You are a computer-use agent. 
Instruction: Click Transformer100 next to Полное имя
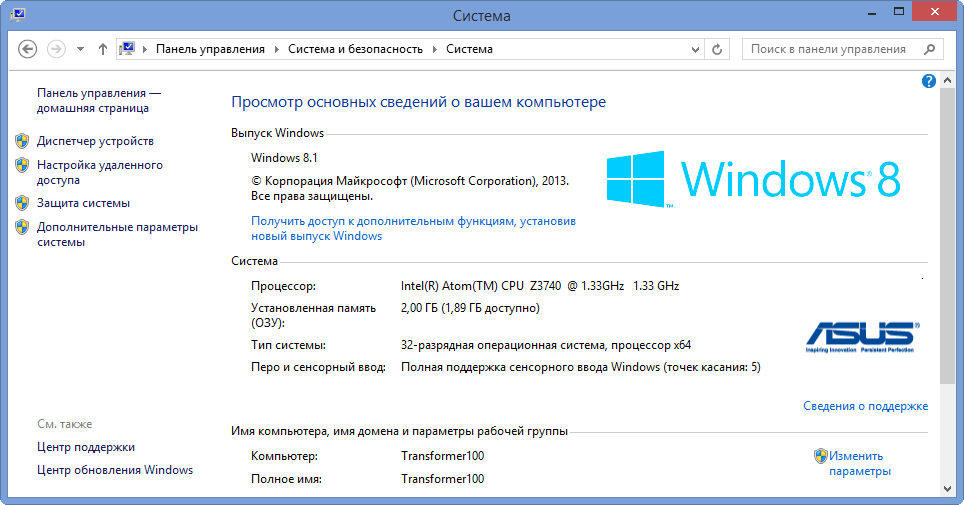[443, 479]
